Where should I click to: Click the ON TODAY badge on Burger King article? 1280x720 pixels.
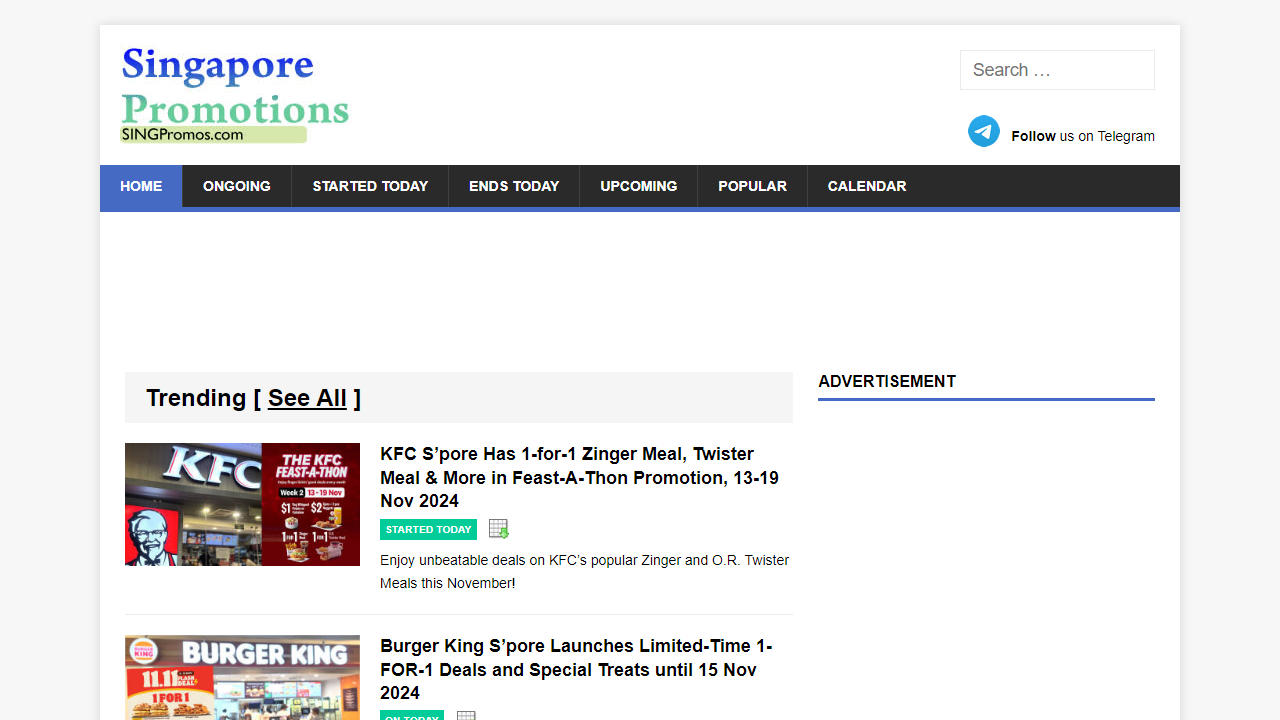(x=411, y=717)
